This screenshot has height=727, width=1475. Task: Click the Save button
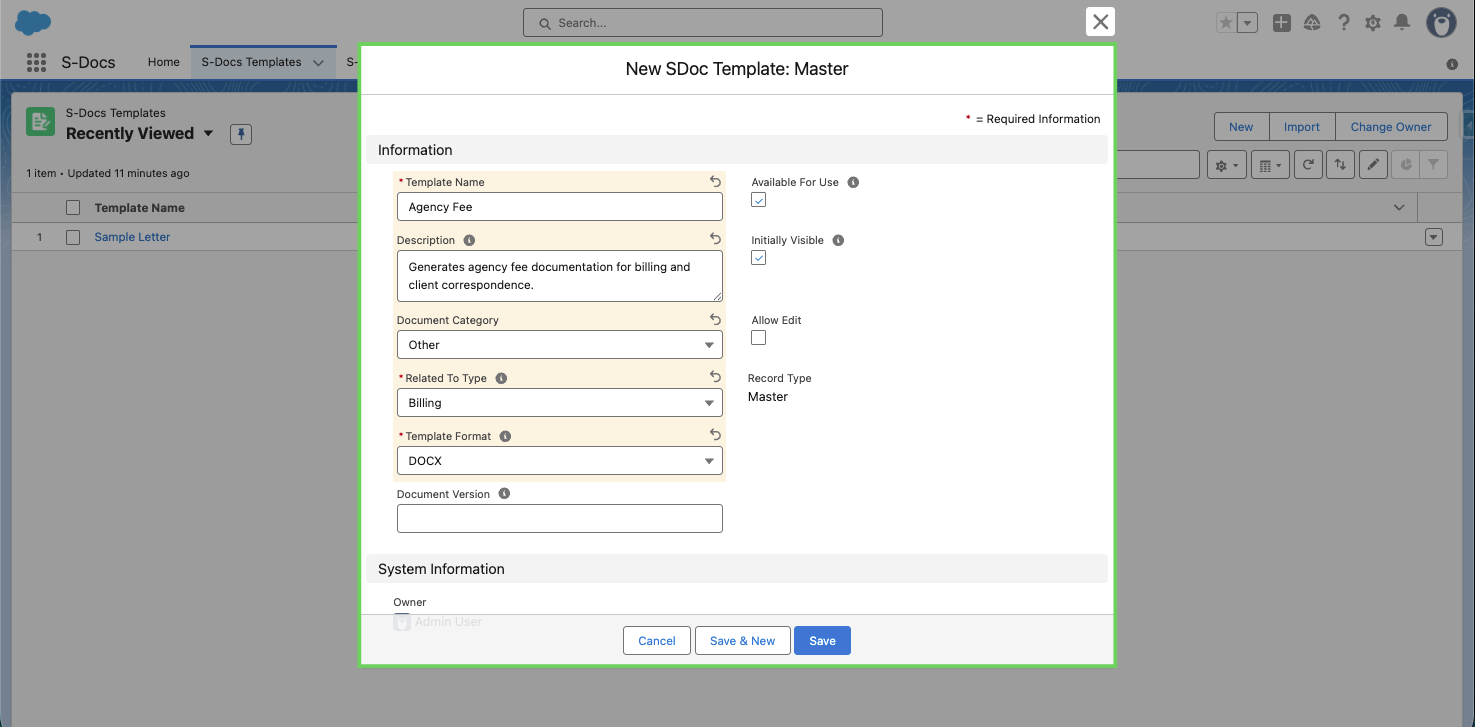point(822,641)
